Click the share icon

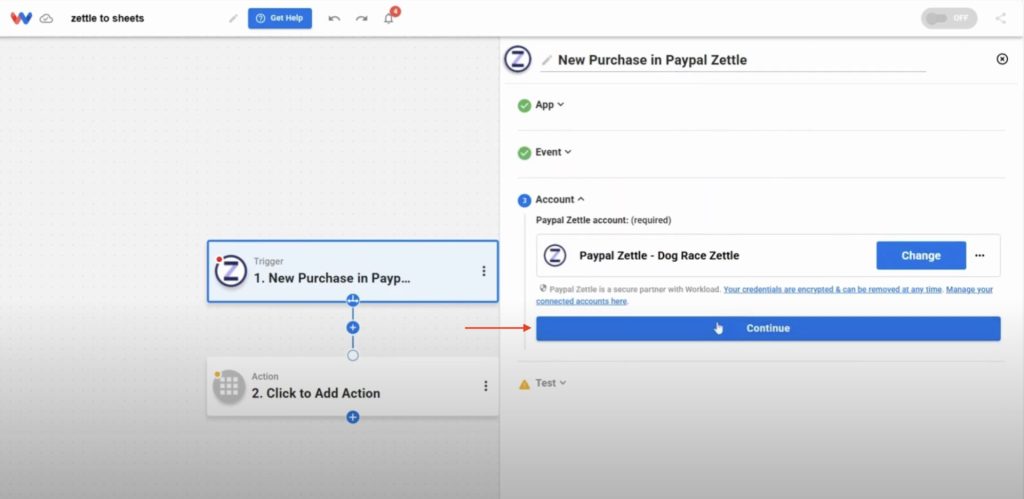tap(1000, 18)
